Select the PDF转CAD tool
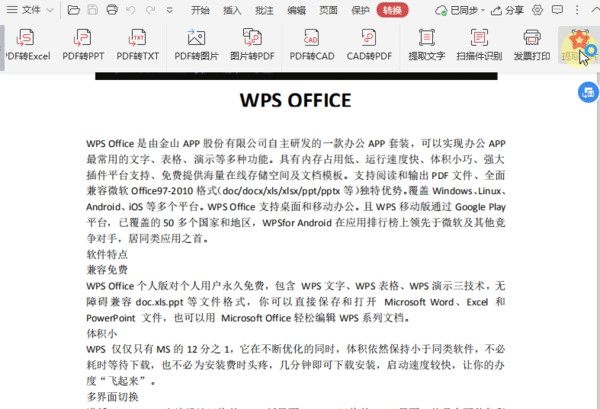600x409 pixels. click(311, 45)
